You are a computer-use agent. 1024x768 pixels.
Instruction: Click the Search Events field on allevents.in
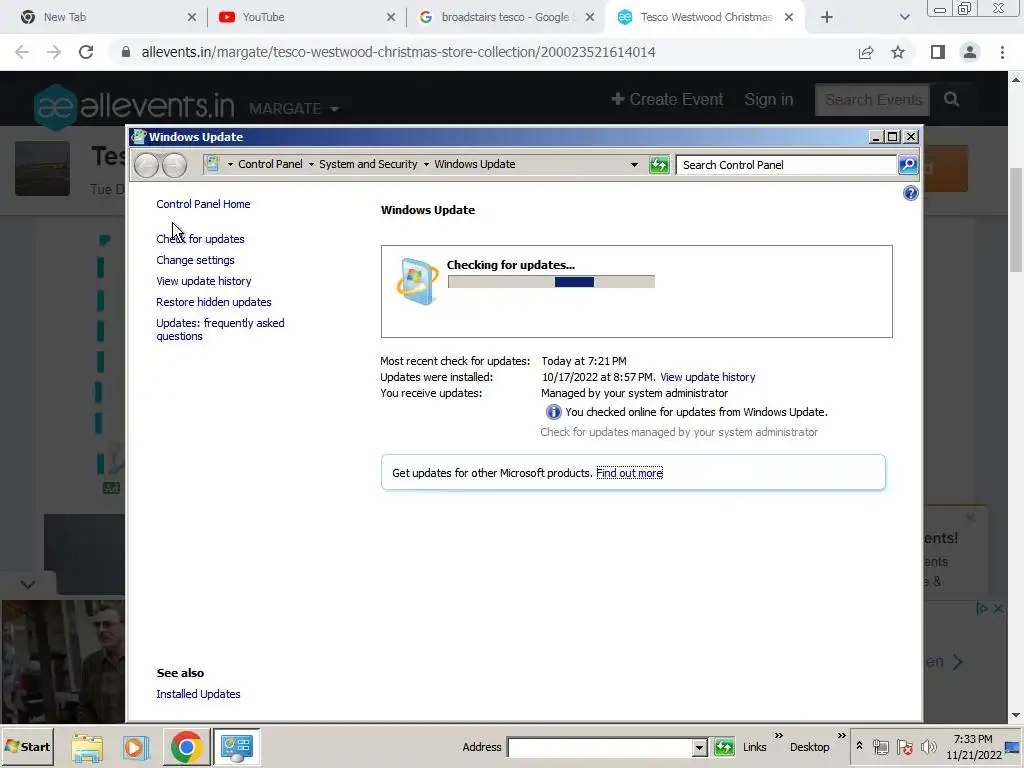point(872,100)
